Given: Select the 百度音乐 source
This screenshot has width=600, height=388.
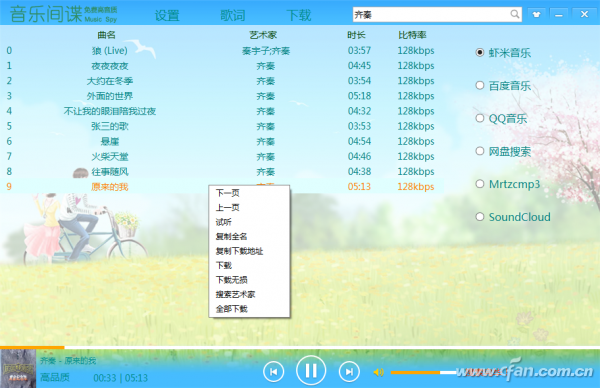Looking at the screenshot, I should point(503,86).
